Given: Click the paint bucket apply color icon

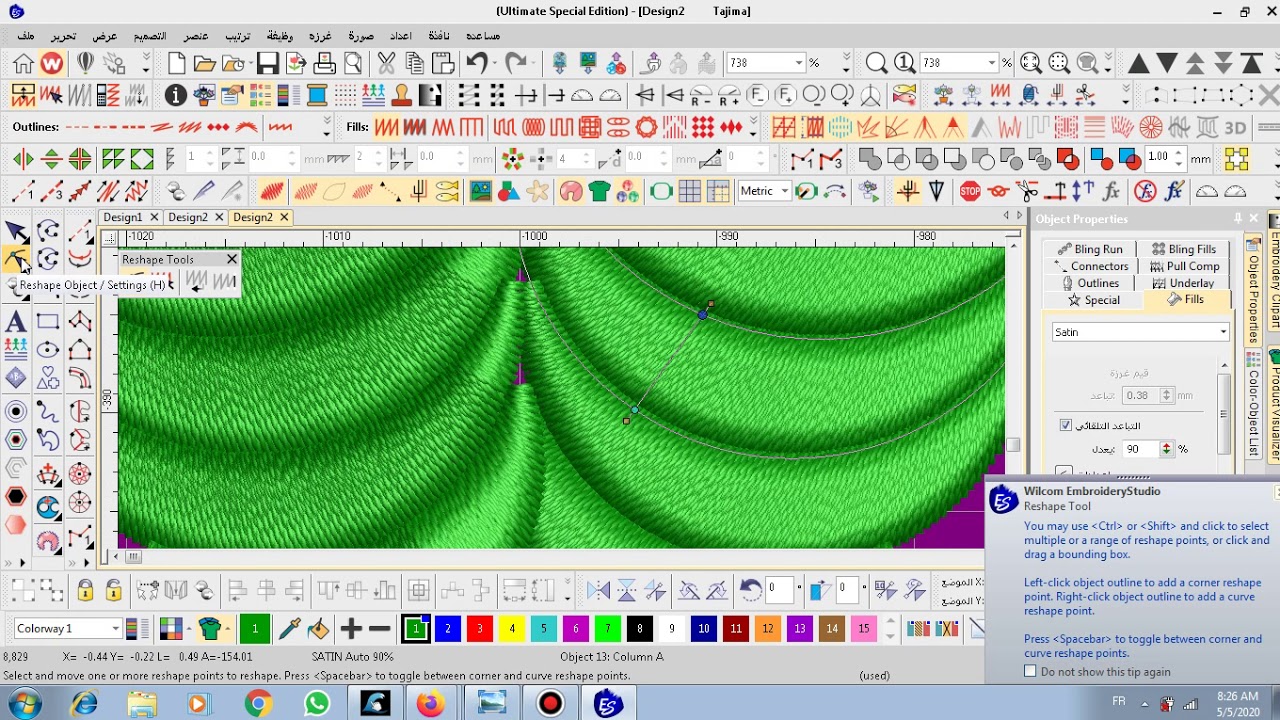Looking at the screenshot, I should 319,629.
